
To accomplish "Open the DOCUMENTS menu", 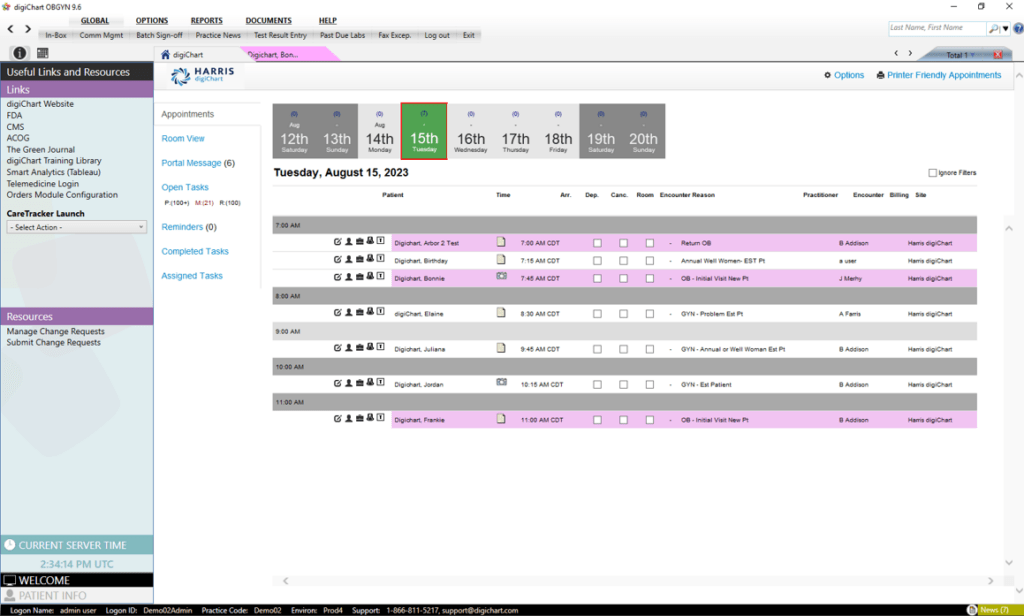I will click(x=268, y=21).
